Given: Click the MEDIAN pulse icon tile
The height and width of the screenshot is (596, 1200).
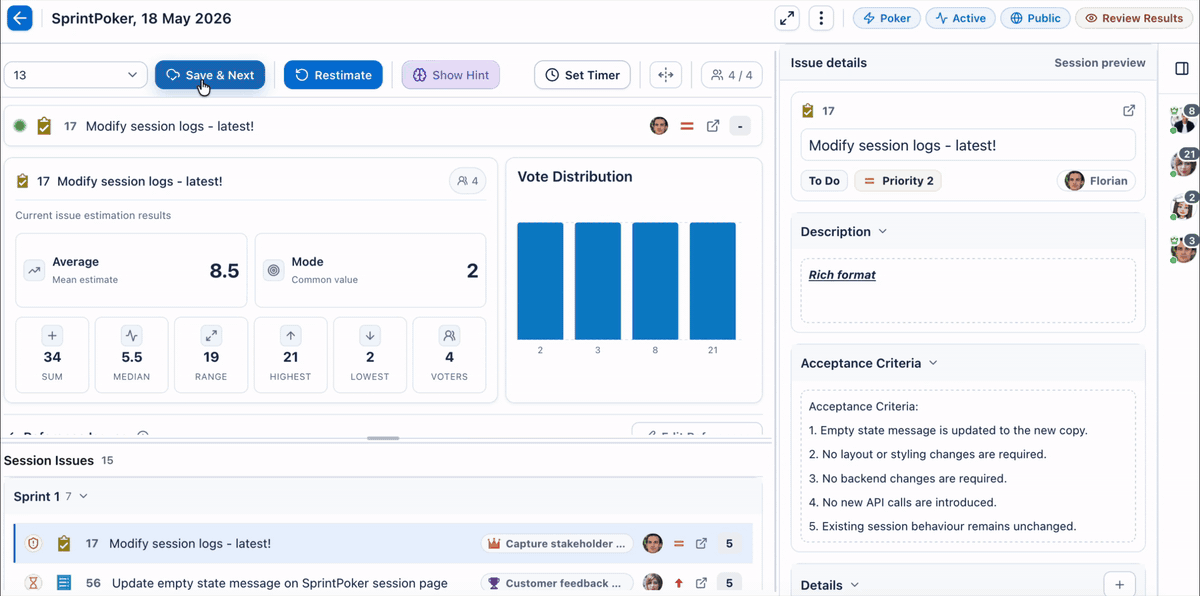Looking at the screenshot, I should (x=132, y=336).
